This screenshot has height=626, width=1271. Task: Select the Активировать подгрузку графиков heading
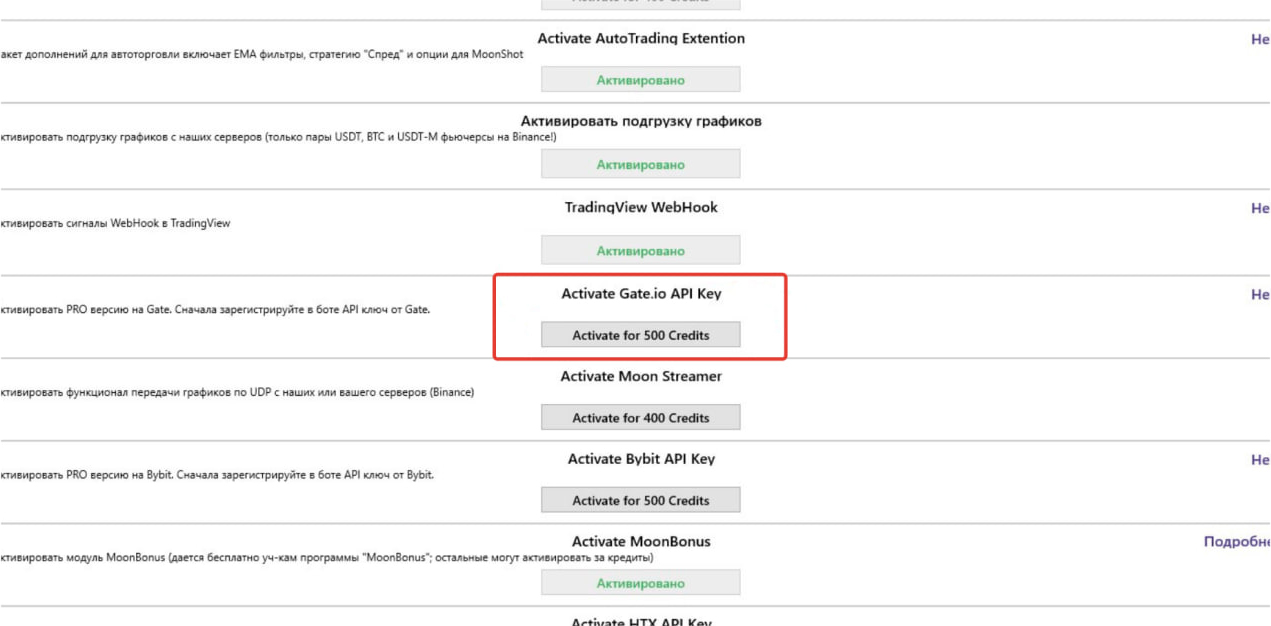pyautogui.click(x=641, y=121)
